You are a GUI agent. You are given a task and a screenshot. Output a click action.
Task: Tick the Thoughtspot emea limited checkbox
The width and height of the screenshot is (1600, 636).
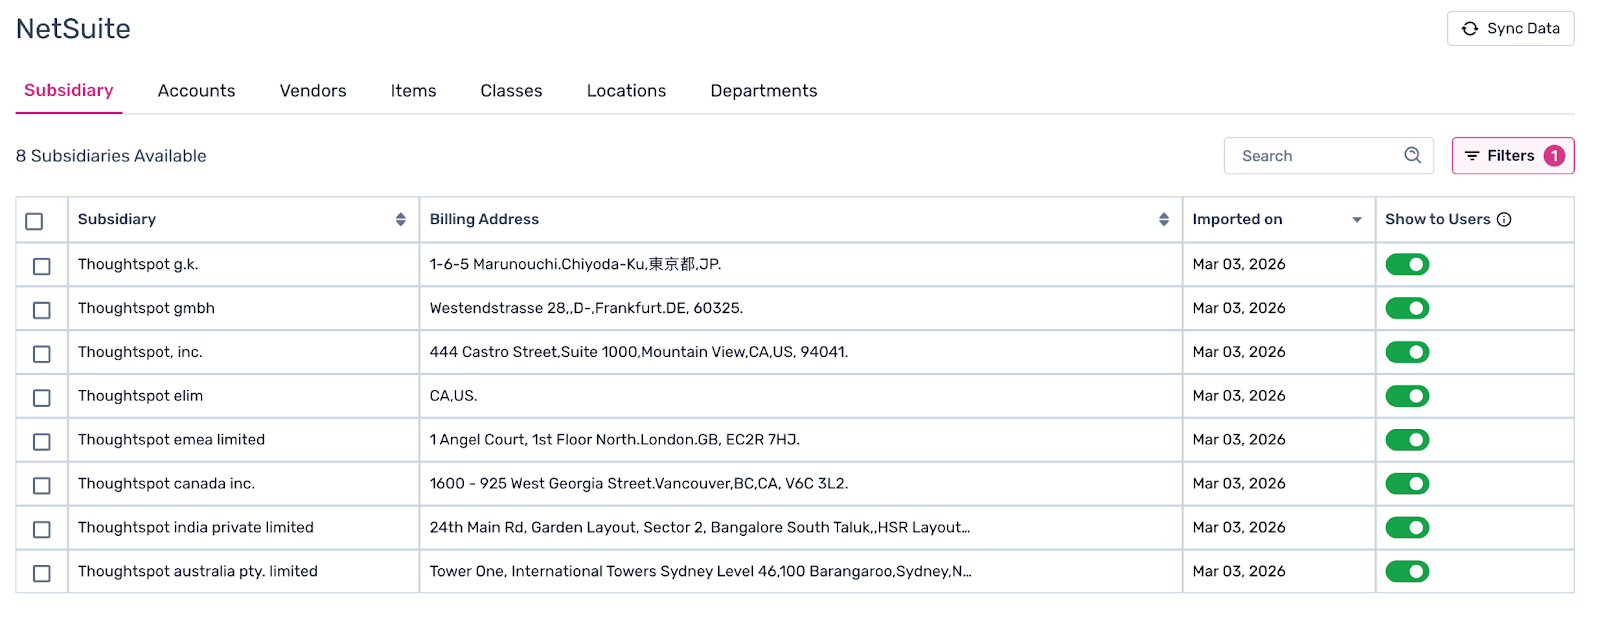41,441
